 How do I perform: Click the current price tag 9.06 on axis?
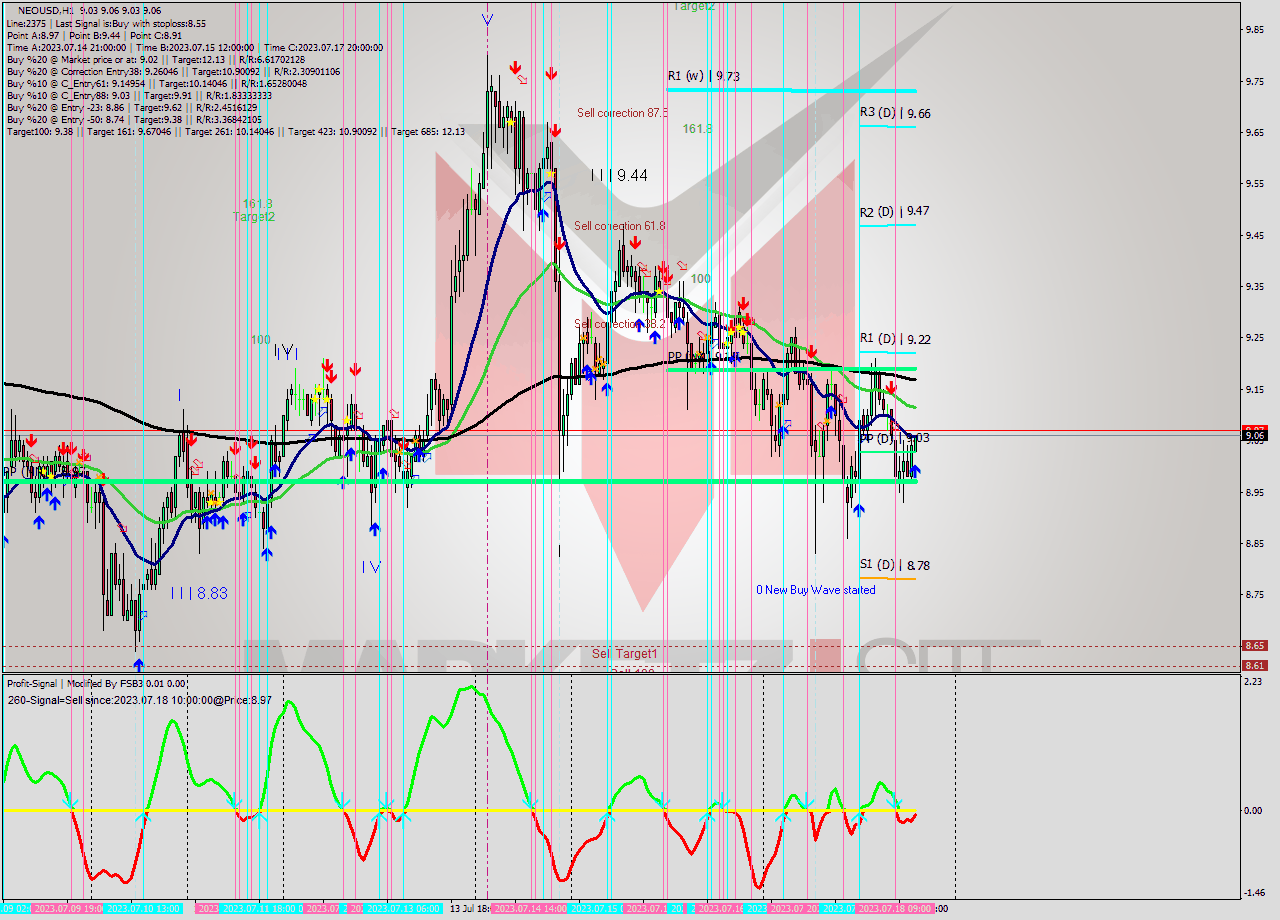(1254, 434)
